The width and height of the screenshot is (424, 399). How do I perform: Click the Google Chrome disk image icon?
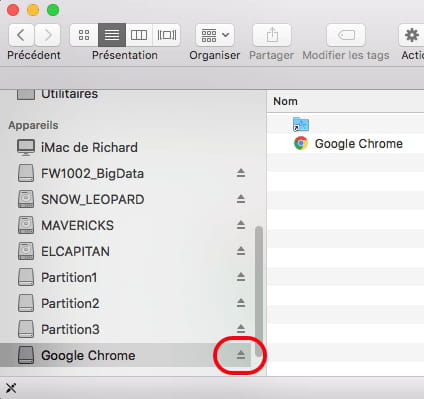(26, 355)
